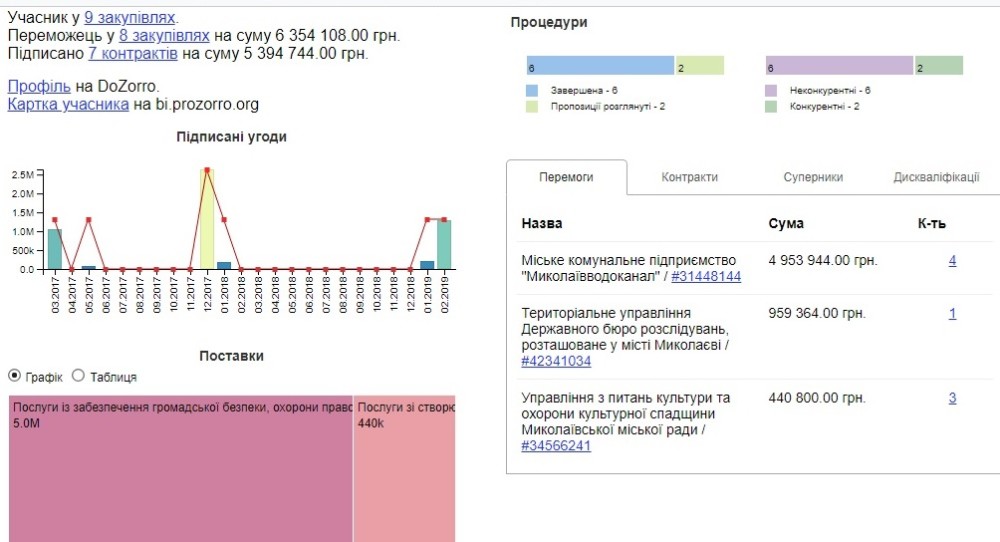The image size is (1000, 542).
Task: Click the 440k treemap block
Action: click(404, 470)
